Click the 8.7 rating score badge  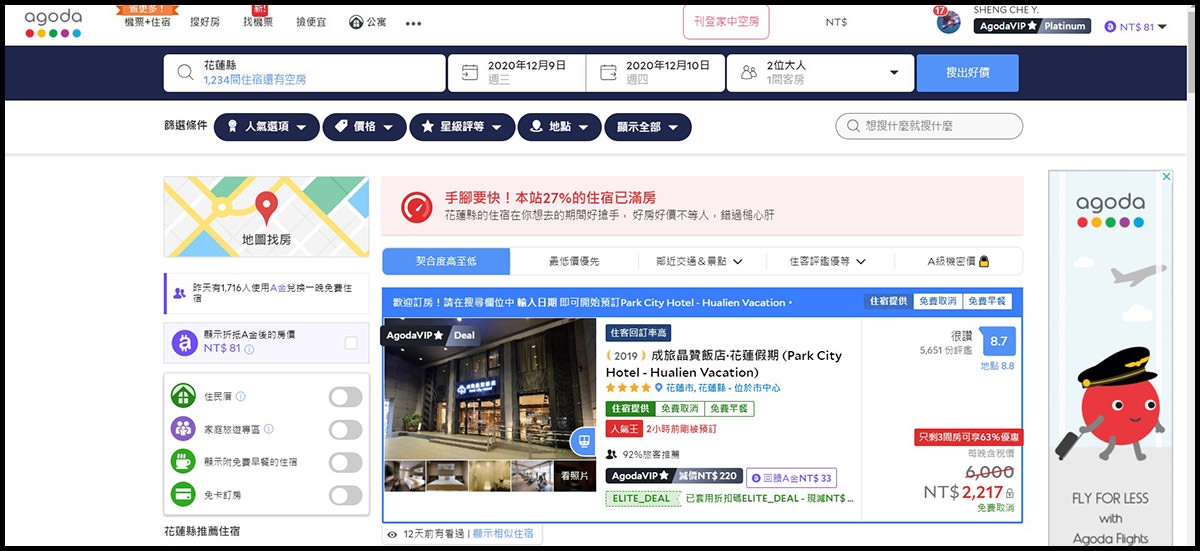998,342
